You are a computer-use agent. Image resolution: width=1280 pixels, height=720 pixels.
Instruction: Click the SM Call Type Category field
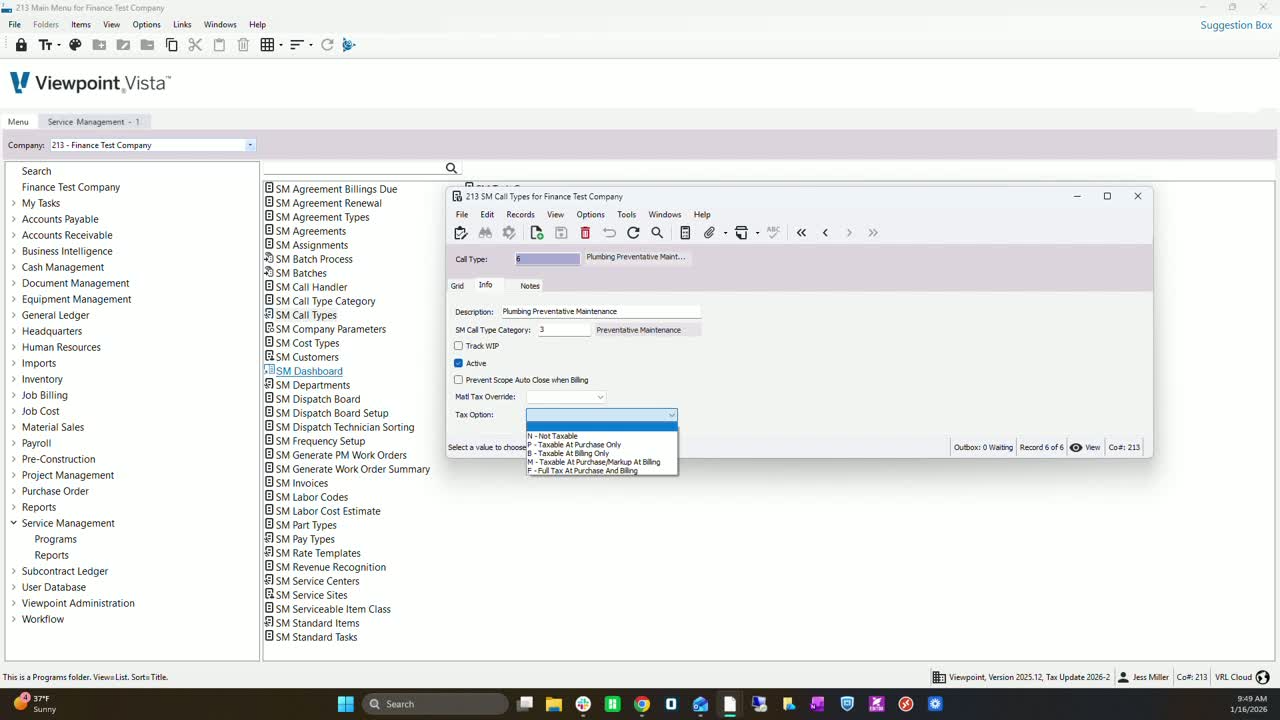click(x=564, y=330)
